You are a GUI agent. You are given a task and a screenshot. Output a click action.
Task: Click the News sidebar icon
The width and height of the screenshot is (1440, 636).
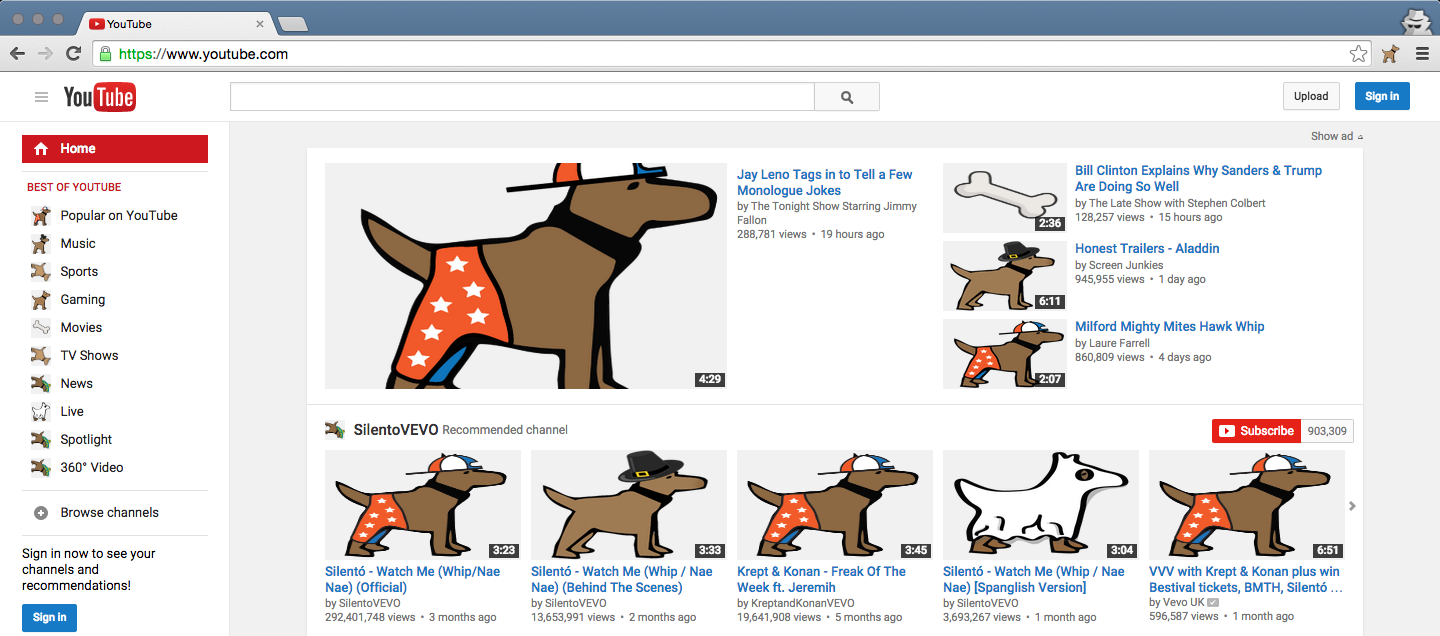pyautogui.click(x=41, y=383)
